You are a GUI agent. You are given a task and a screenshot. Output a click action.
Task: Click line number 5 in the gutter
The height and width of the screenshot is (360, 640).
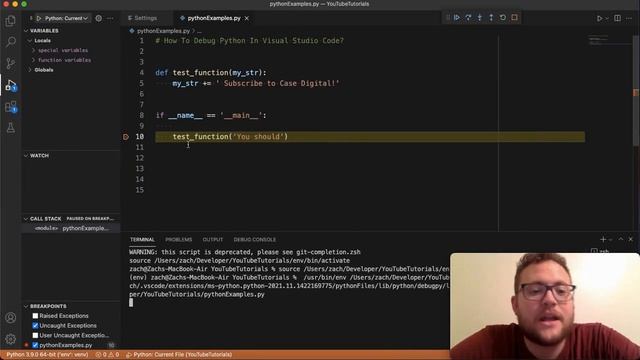tap(141, 83)
